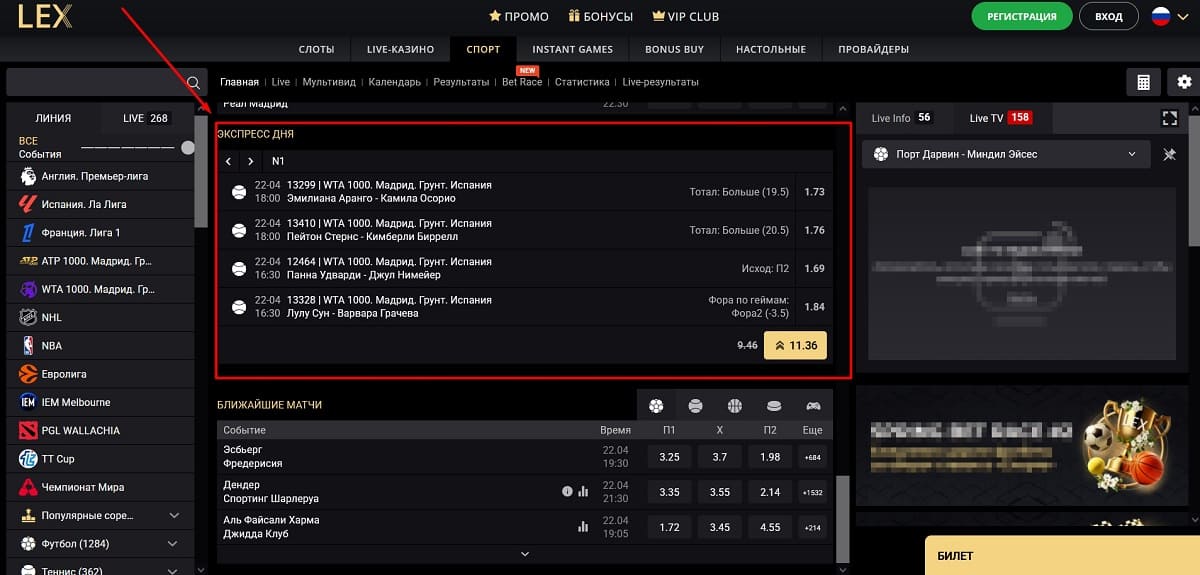Open Календарь link
The image size is (1200, 575).
(394, 82)
